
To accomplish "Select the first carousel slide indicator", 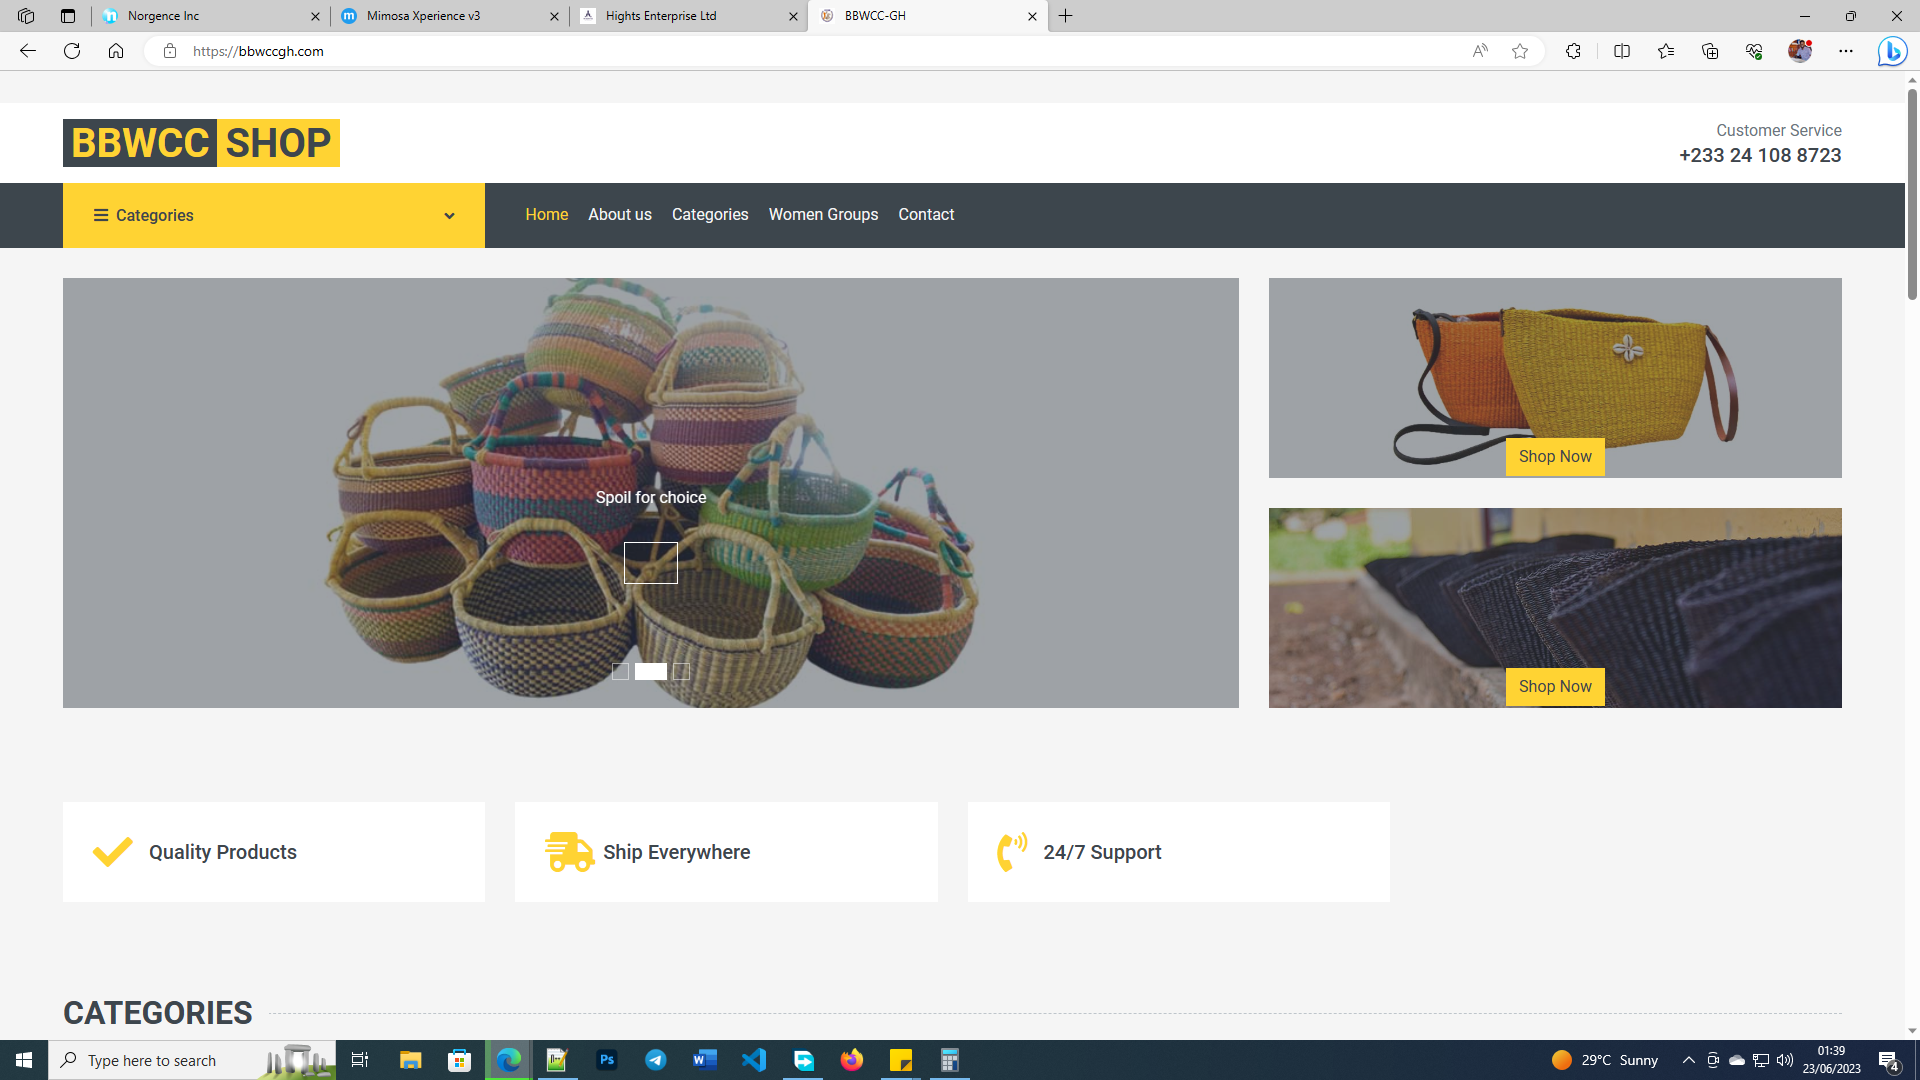I will [620, 672].
